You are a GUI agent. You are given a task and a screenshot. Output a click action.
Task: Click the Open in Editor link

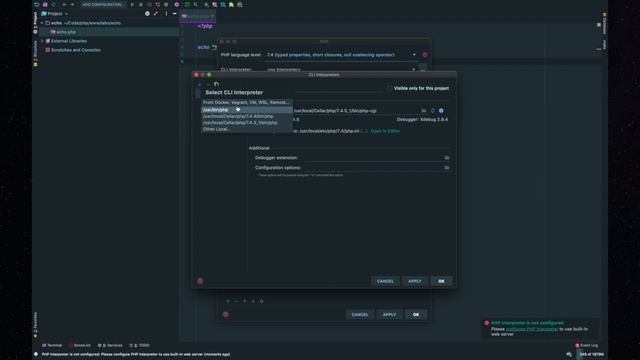[385, 131]
